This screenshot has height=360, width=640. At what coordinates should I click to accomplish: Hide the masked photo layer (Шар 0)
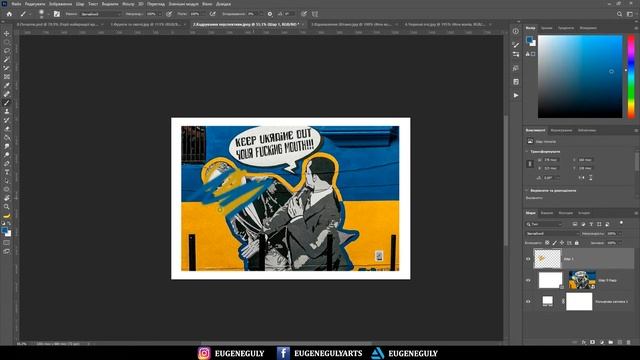(528, 280)
